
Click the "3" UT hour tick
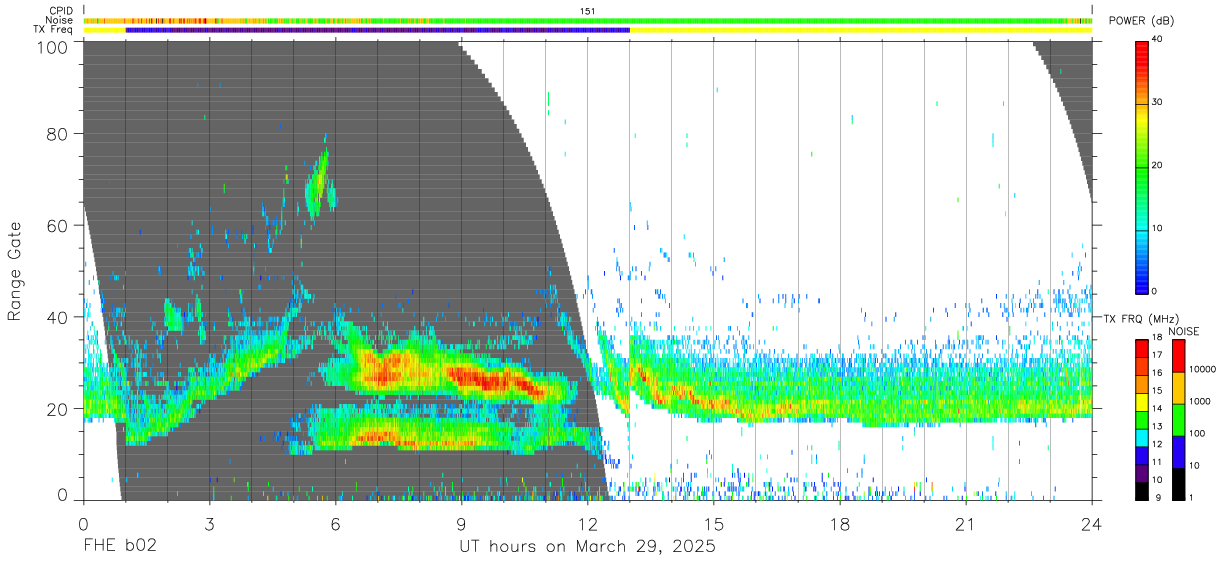coord(209,524)
